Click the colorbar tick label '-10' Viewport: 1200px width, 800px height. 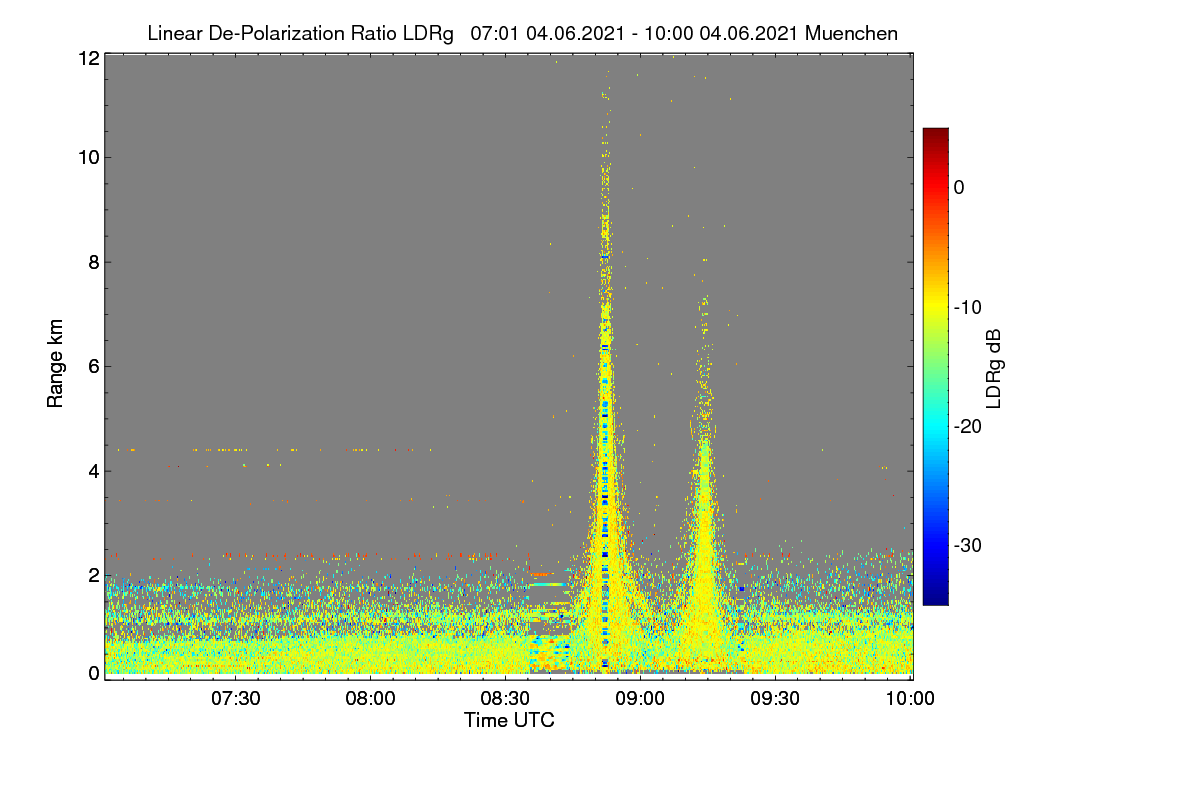pos(970,307)
